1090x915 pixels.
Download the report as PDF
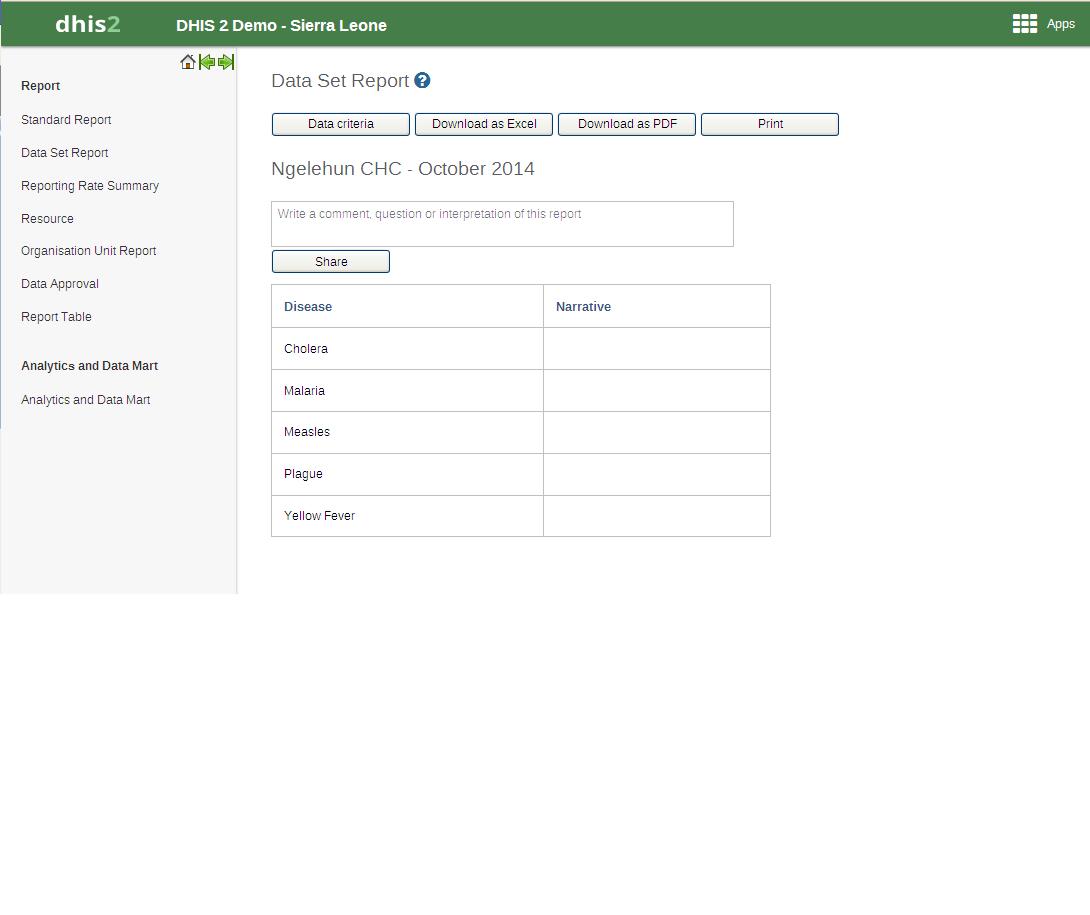[x=627, y=124]
